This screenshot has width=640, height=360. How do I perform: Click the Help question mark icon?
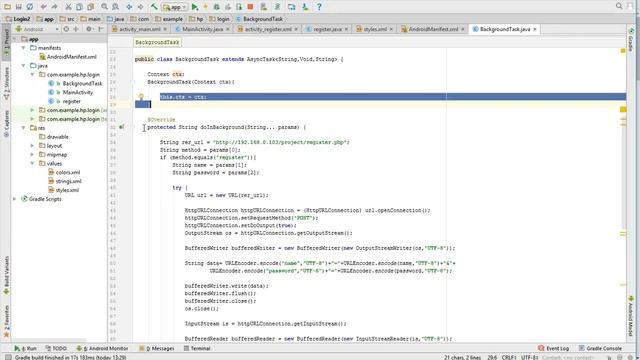319,7
